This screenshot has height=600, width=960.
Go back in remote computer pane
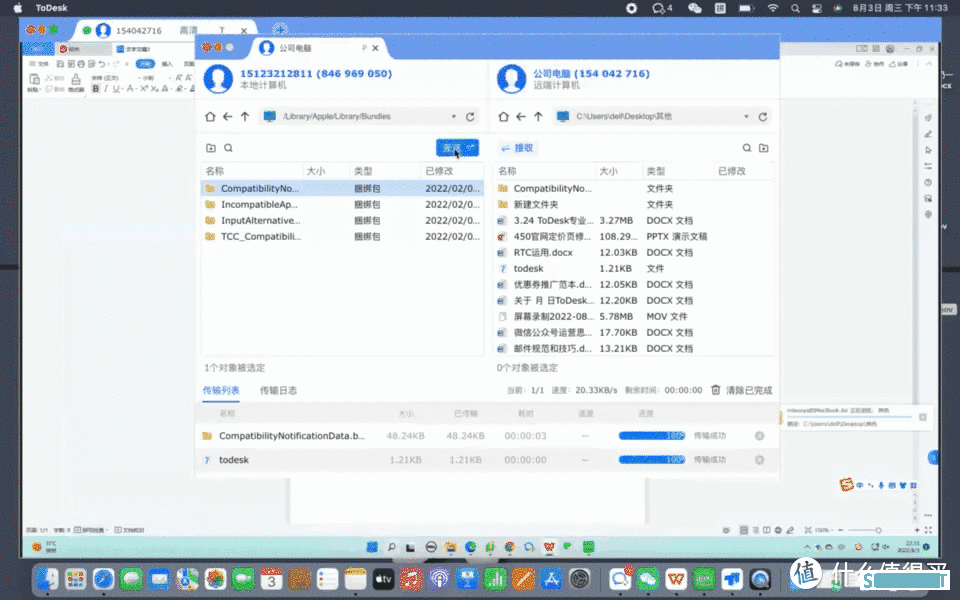click(x=520, y=116)
